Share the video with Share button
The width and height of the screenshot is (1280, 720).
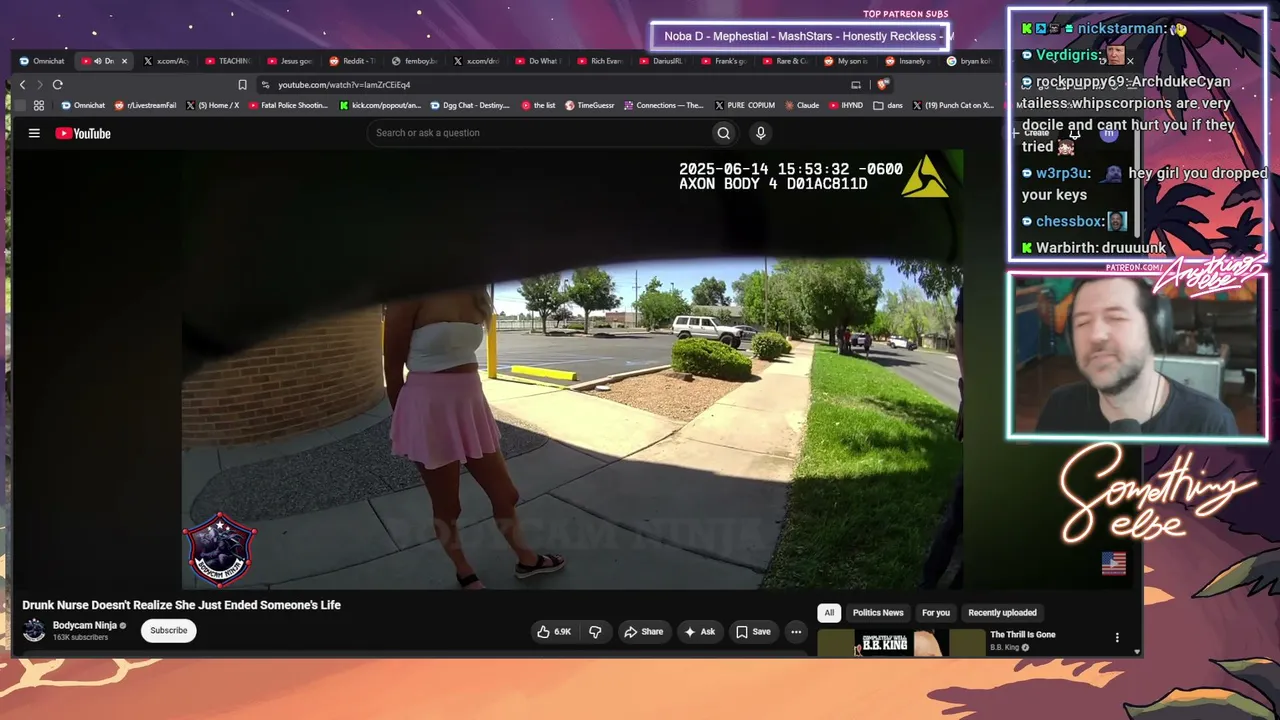pos(643,632)
